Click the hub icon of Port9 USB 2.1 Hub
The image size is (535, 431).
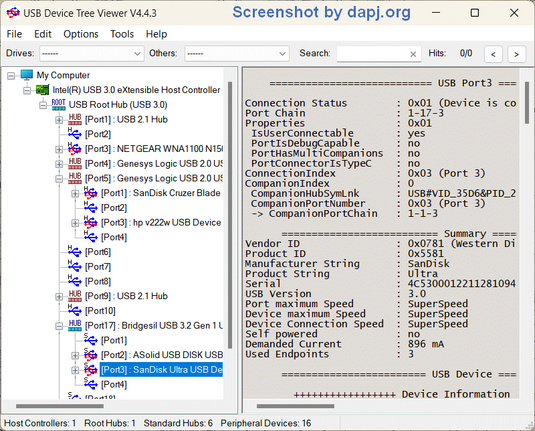(x=75, y=296)
